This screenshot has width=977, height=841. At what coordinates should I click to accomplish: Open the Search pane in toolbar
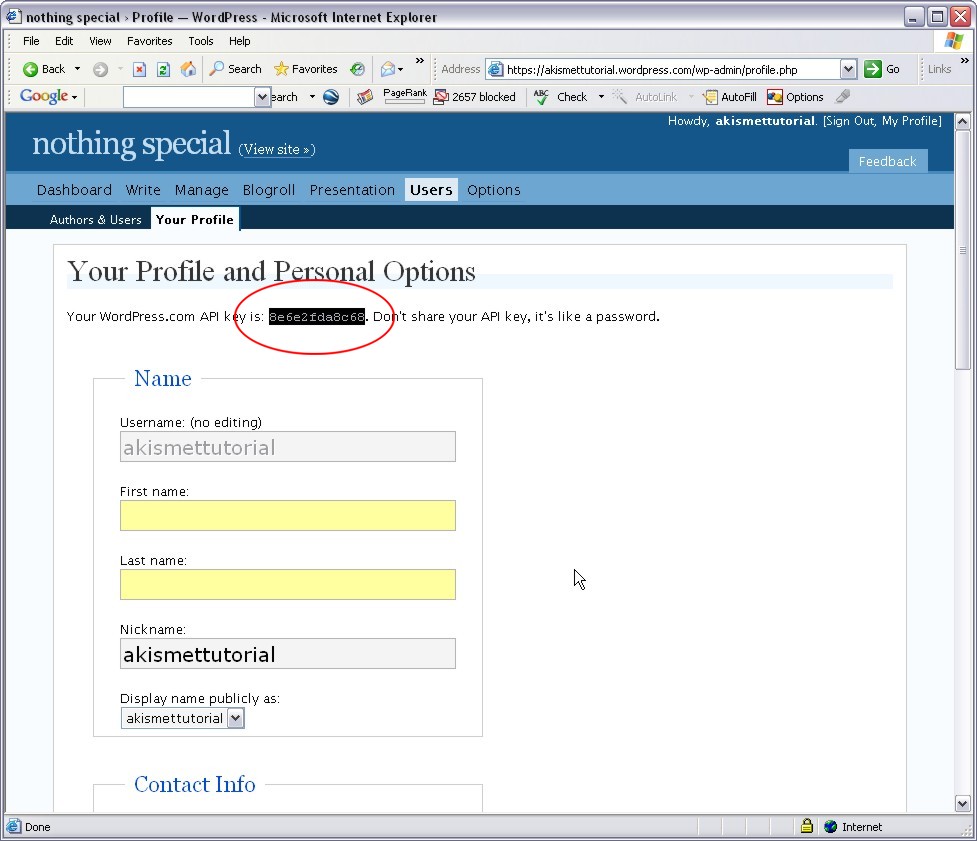(235, 69)
